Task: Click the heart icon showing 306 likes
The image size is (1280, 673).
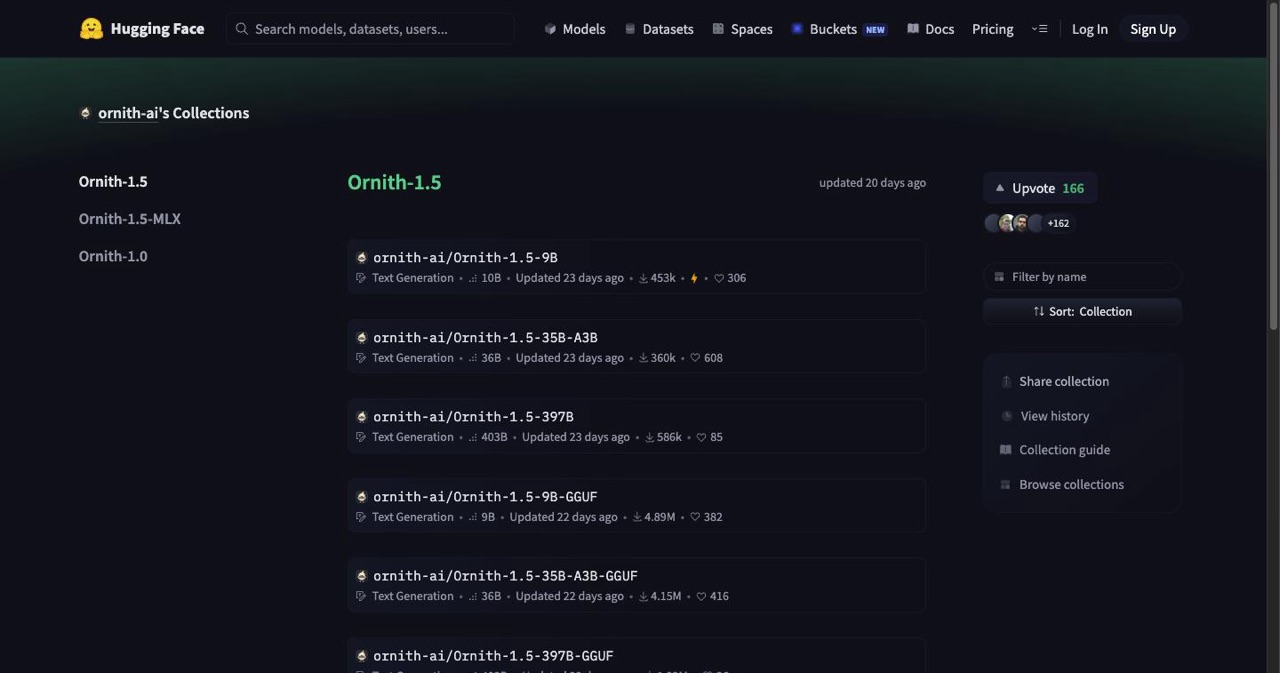Action: pos(719,278)
